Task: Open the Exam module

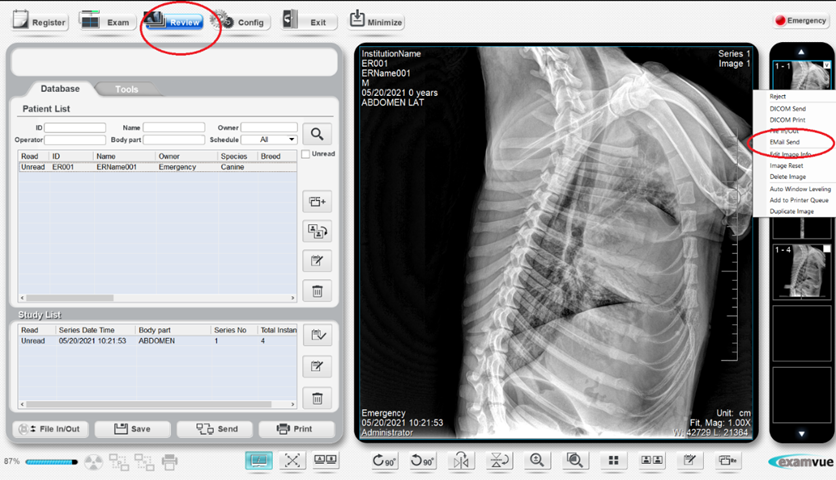Action: click(x=107, y=22)
